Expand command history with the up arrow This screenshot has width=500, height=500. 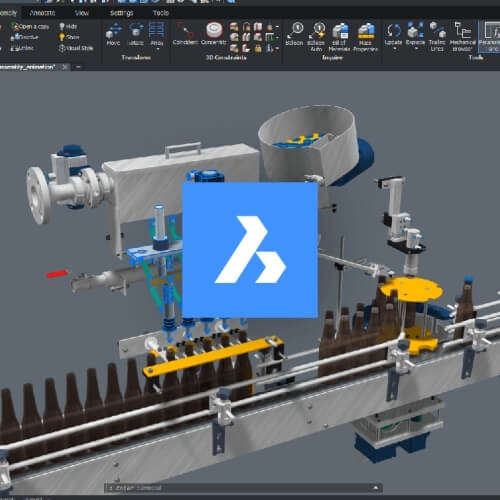point(376,488)
